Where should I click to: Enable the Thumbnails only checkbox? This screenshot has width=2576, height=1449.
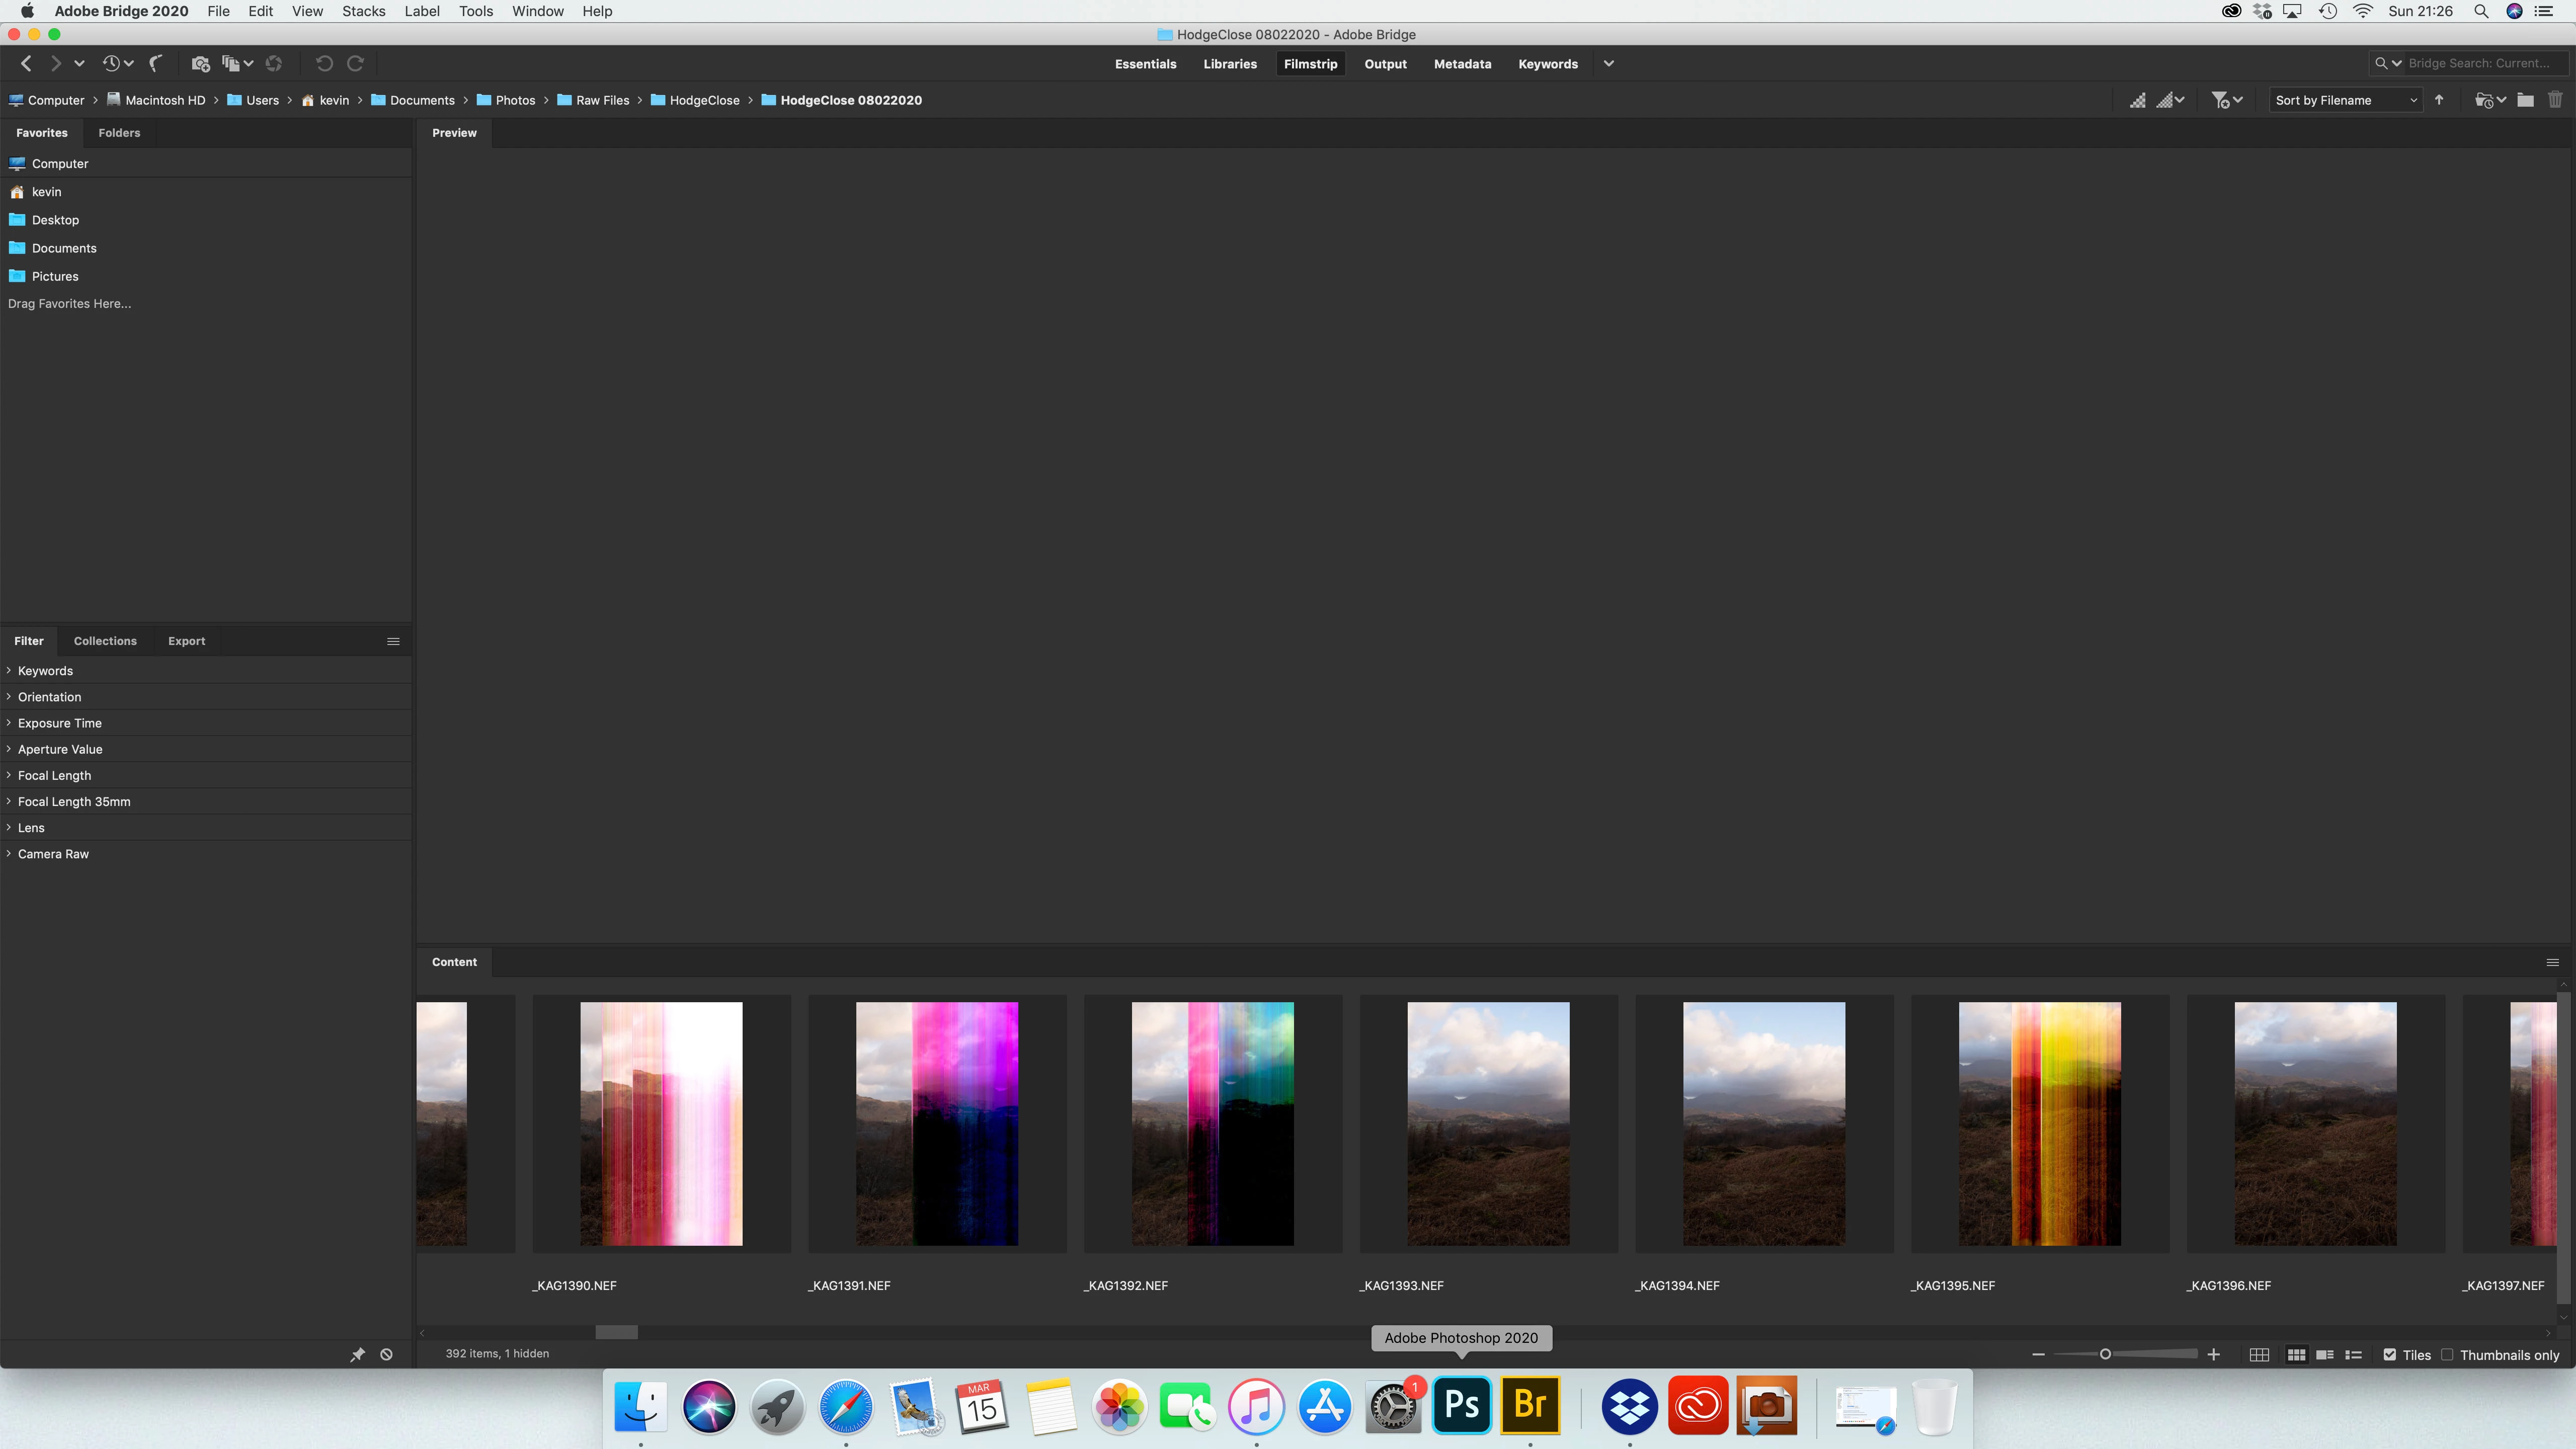(x=2447, y=1355)
